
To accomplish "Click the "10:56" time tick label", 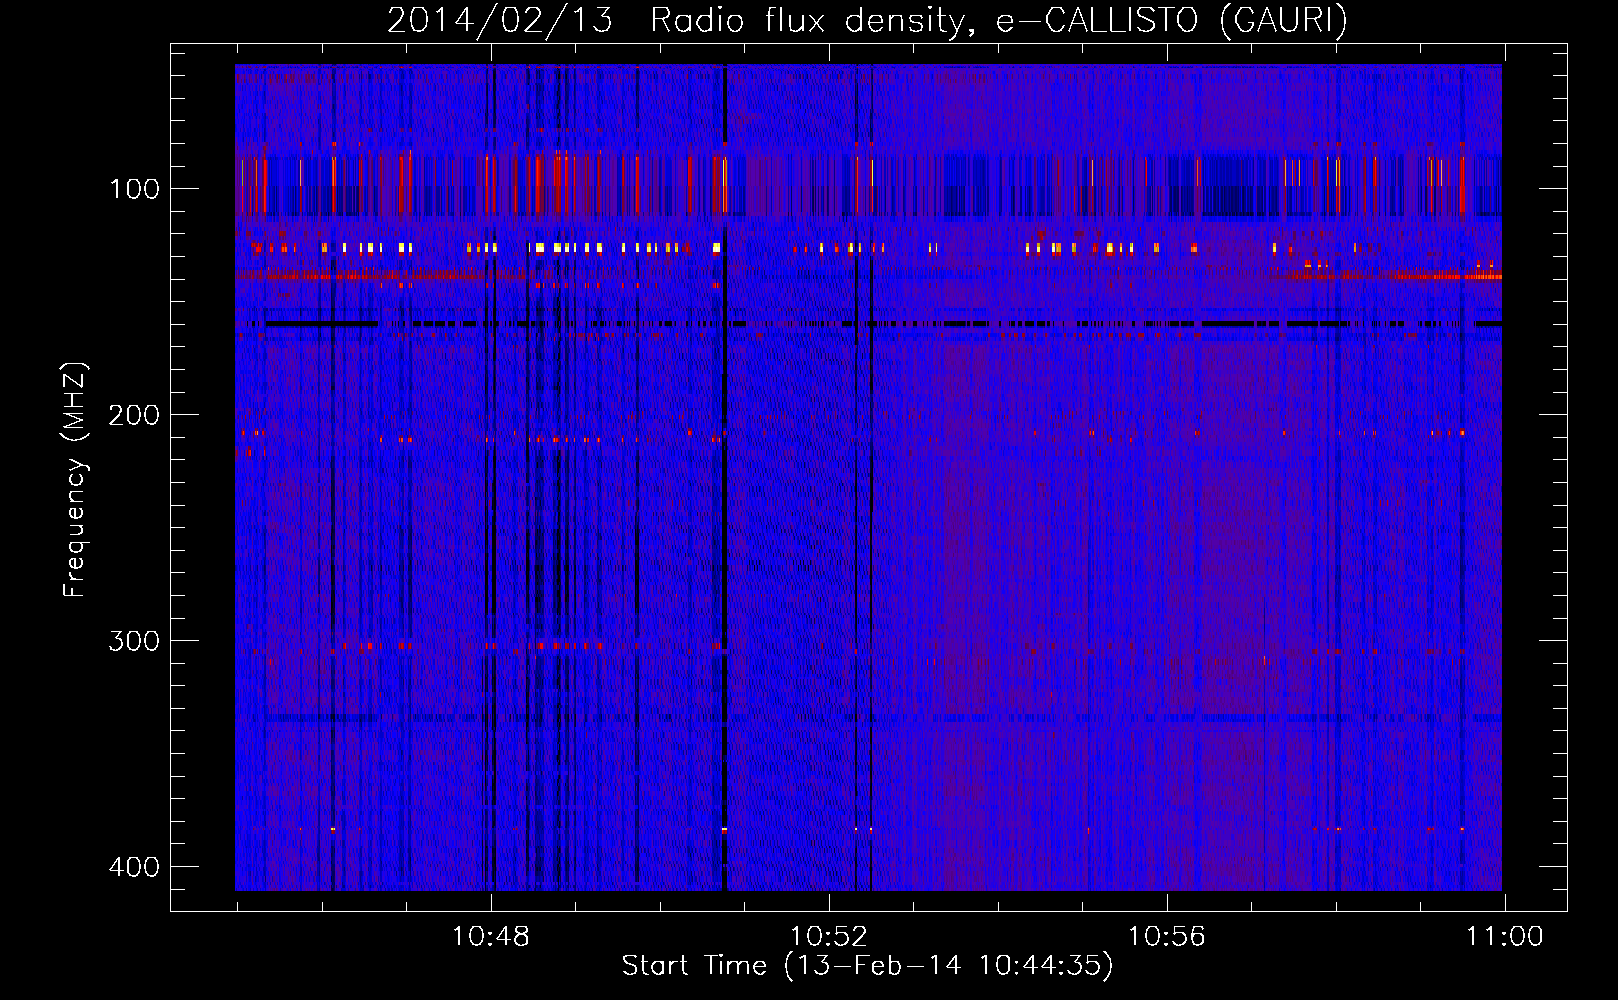I will 1166,937.
